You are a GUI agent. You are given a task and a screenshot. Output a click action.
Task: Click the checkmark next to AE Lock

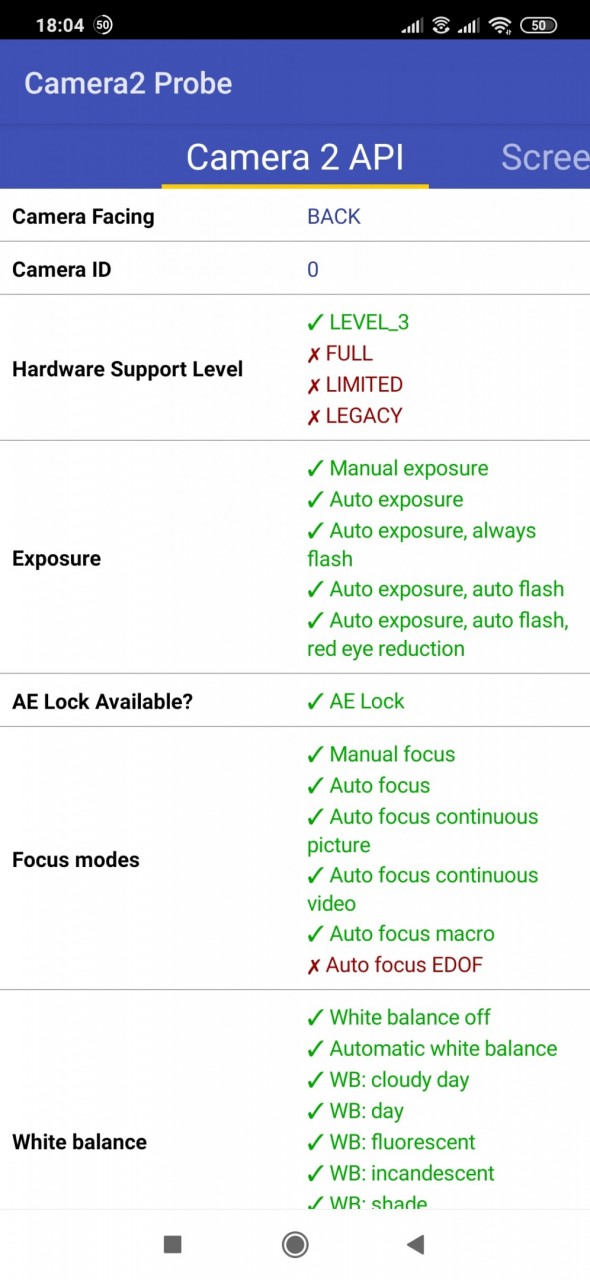click(x=315, y=701)
